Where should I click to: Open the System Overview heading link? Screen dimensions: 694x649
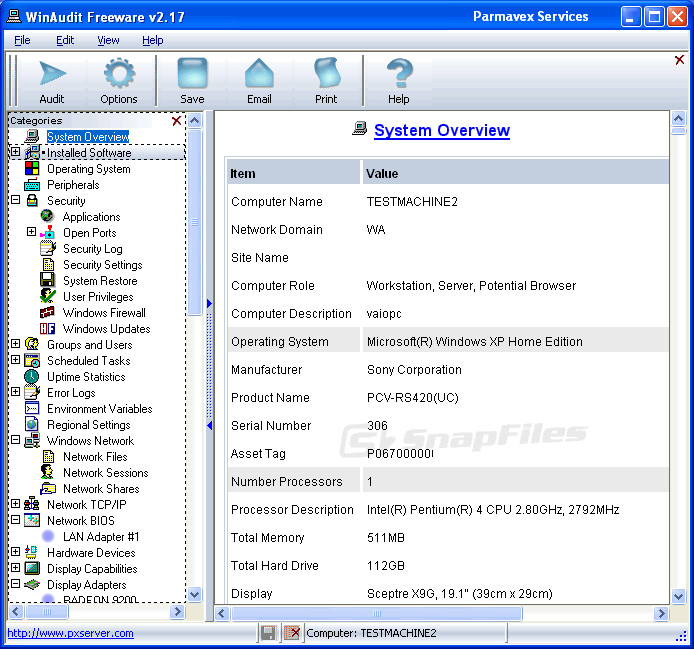pyautogui.click(x=442, y=130)
